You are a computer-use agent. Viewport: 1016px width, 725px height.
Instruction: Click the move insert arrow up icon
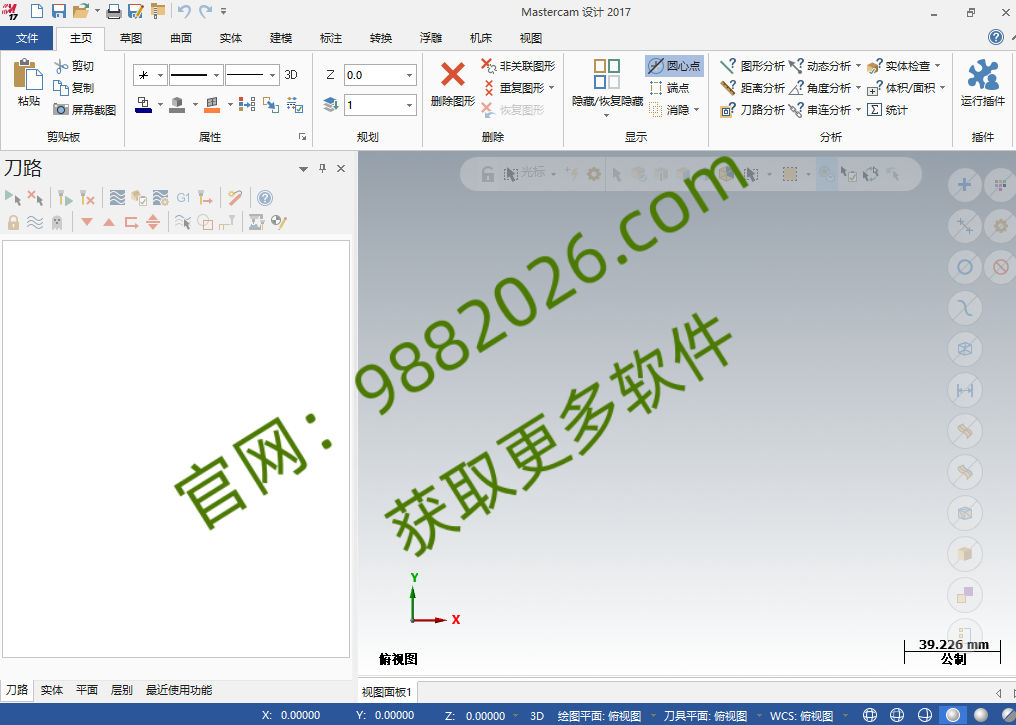click(x=109, y=223)
